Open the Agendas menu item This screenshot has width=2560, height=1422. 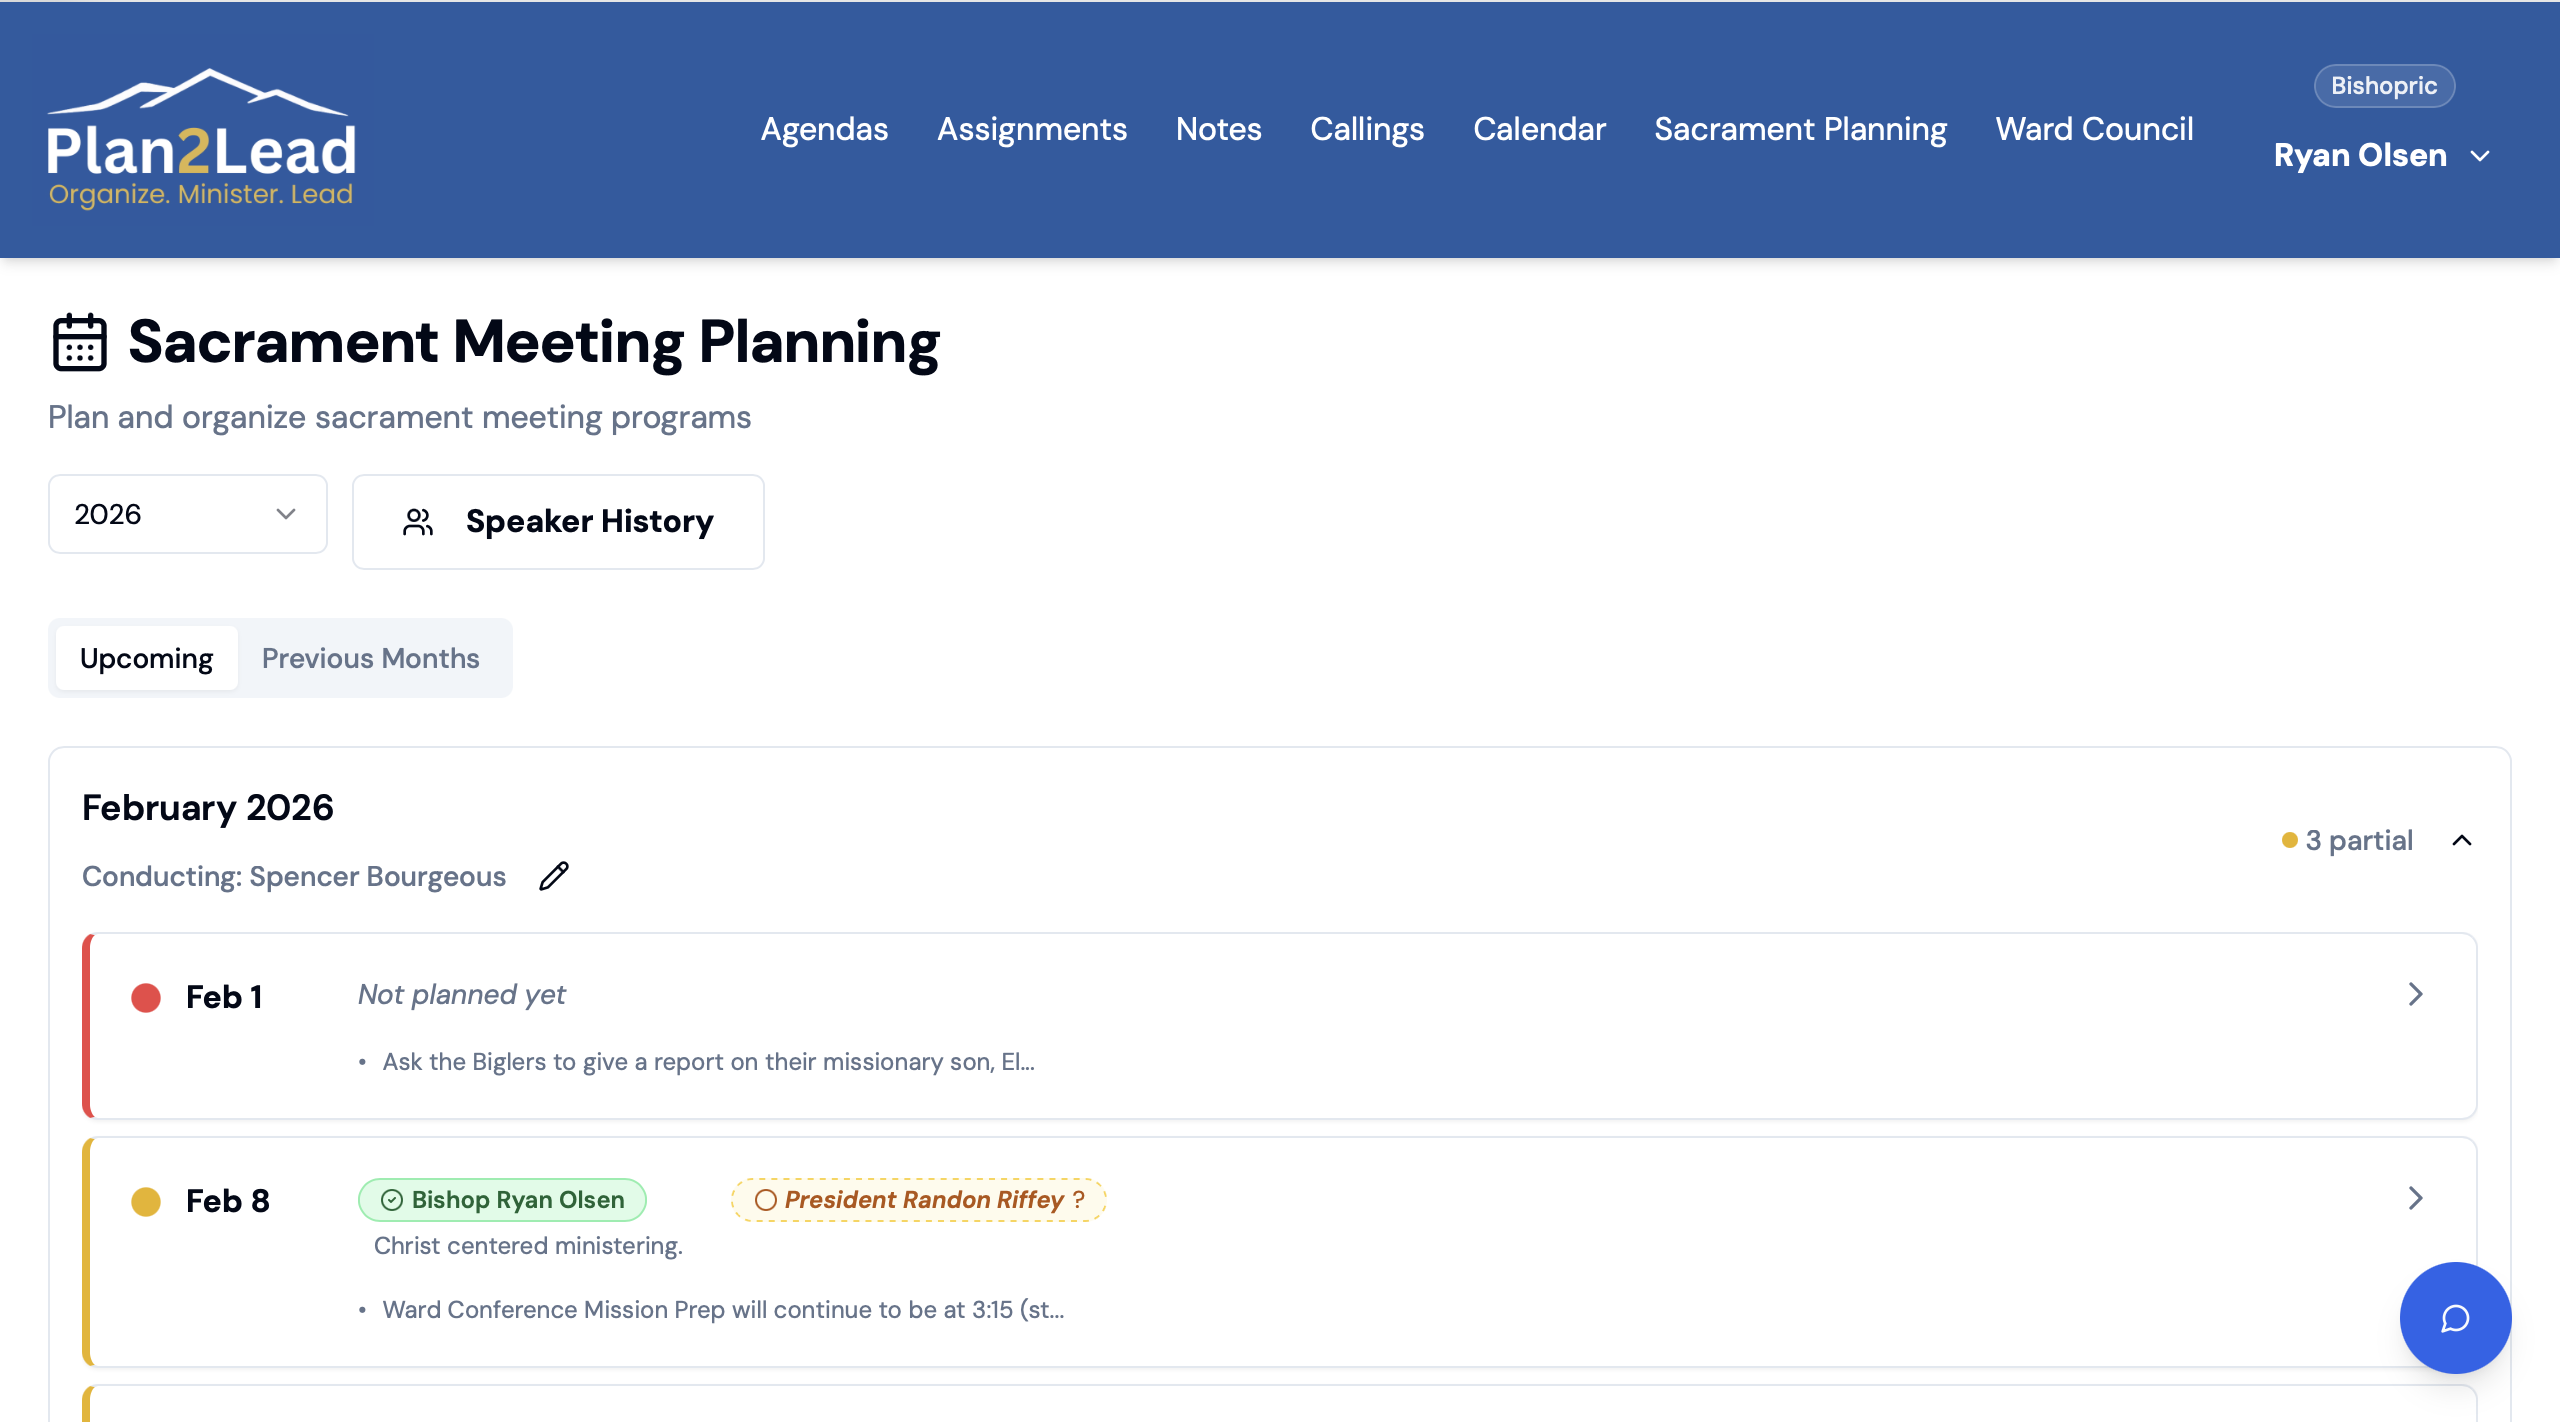click(824, 129)
